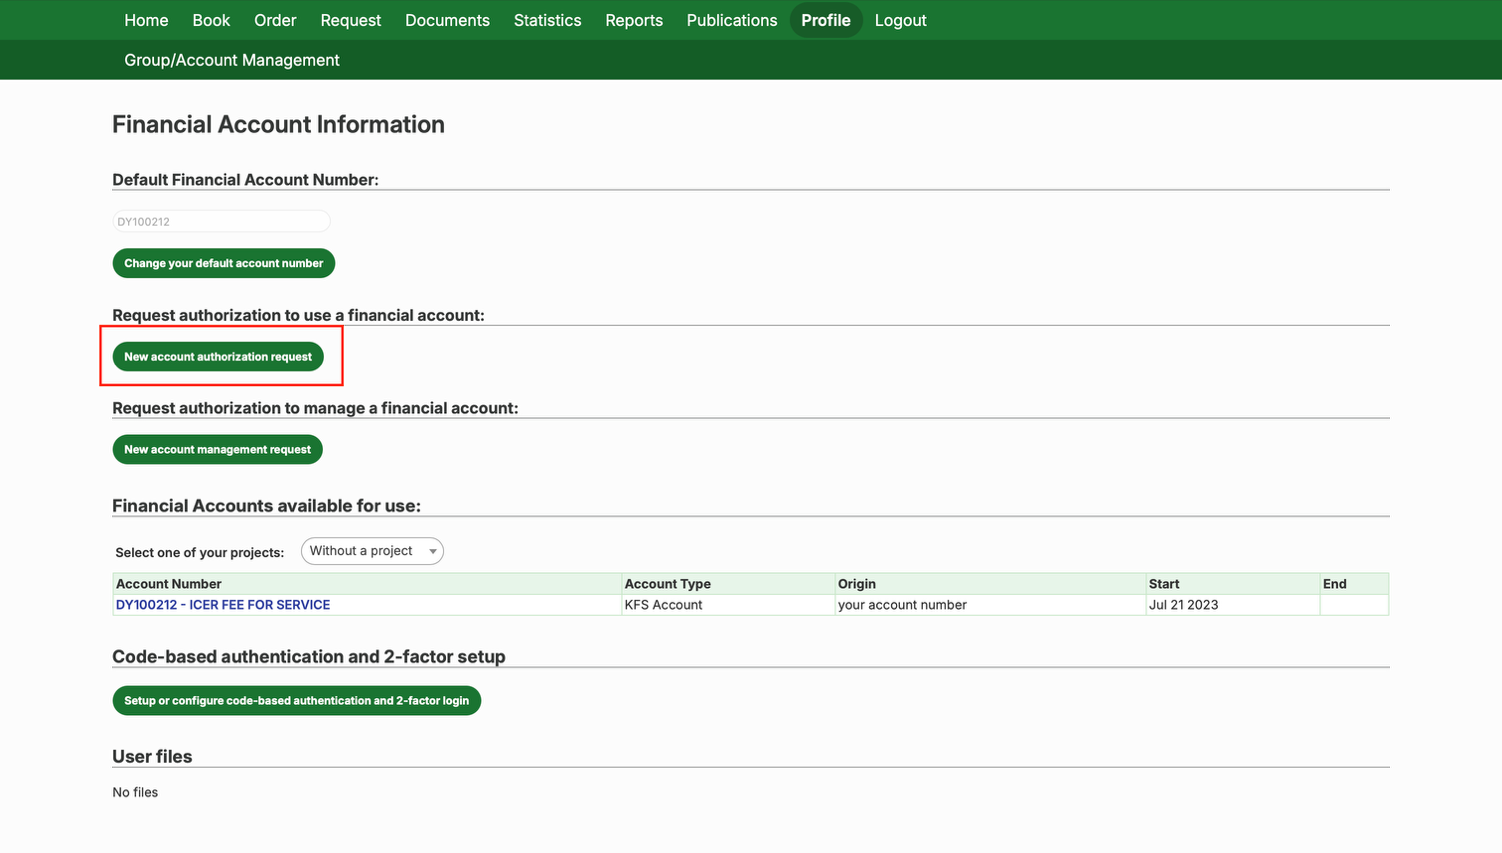Start a New account authorization request
Viewport: 1502px width, 853px height.
218,357
